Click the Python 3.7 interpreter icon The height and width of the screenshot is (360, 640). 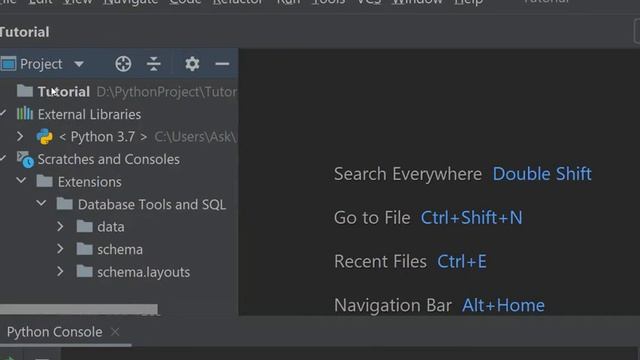point(44,136)
